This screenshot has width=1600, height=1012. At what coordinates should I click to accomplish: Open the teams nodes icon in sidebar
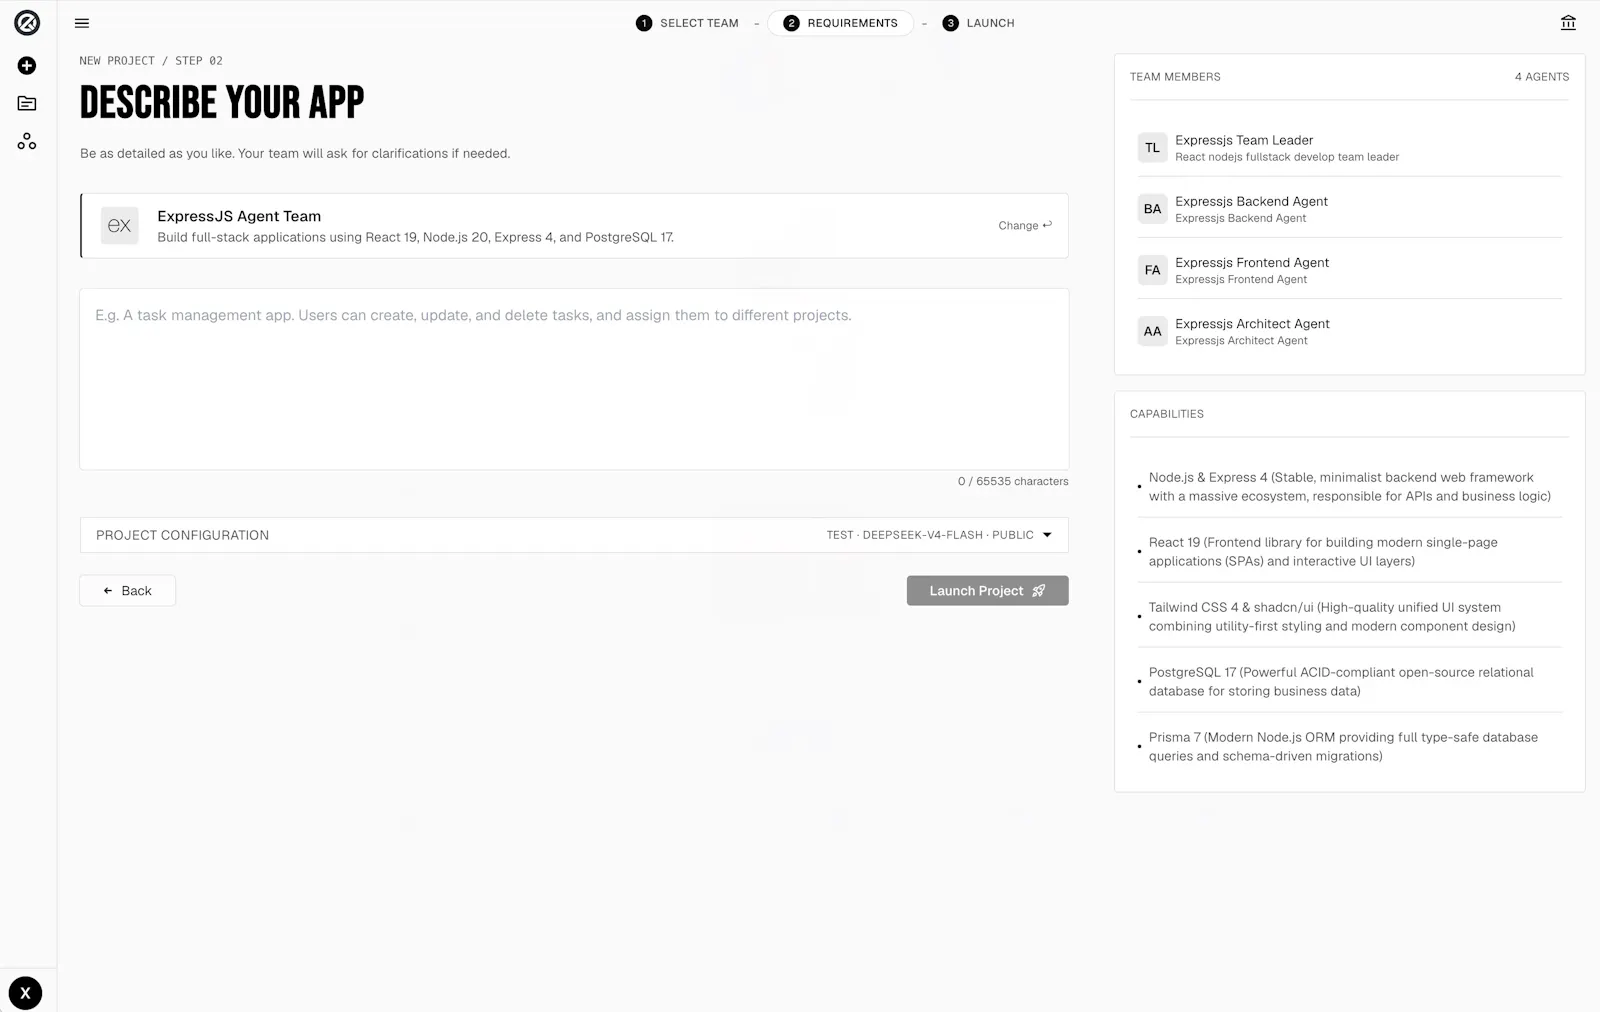27,141
